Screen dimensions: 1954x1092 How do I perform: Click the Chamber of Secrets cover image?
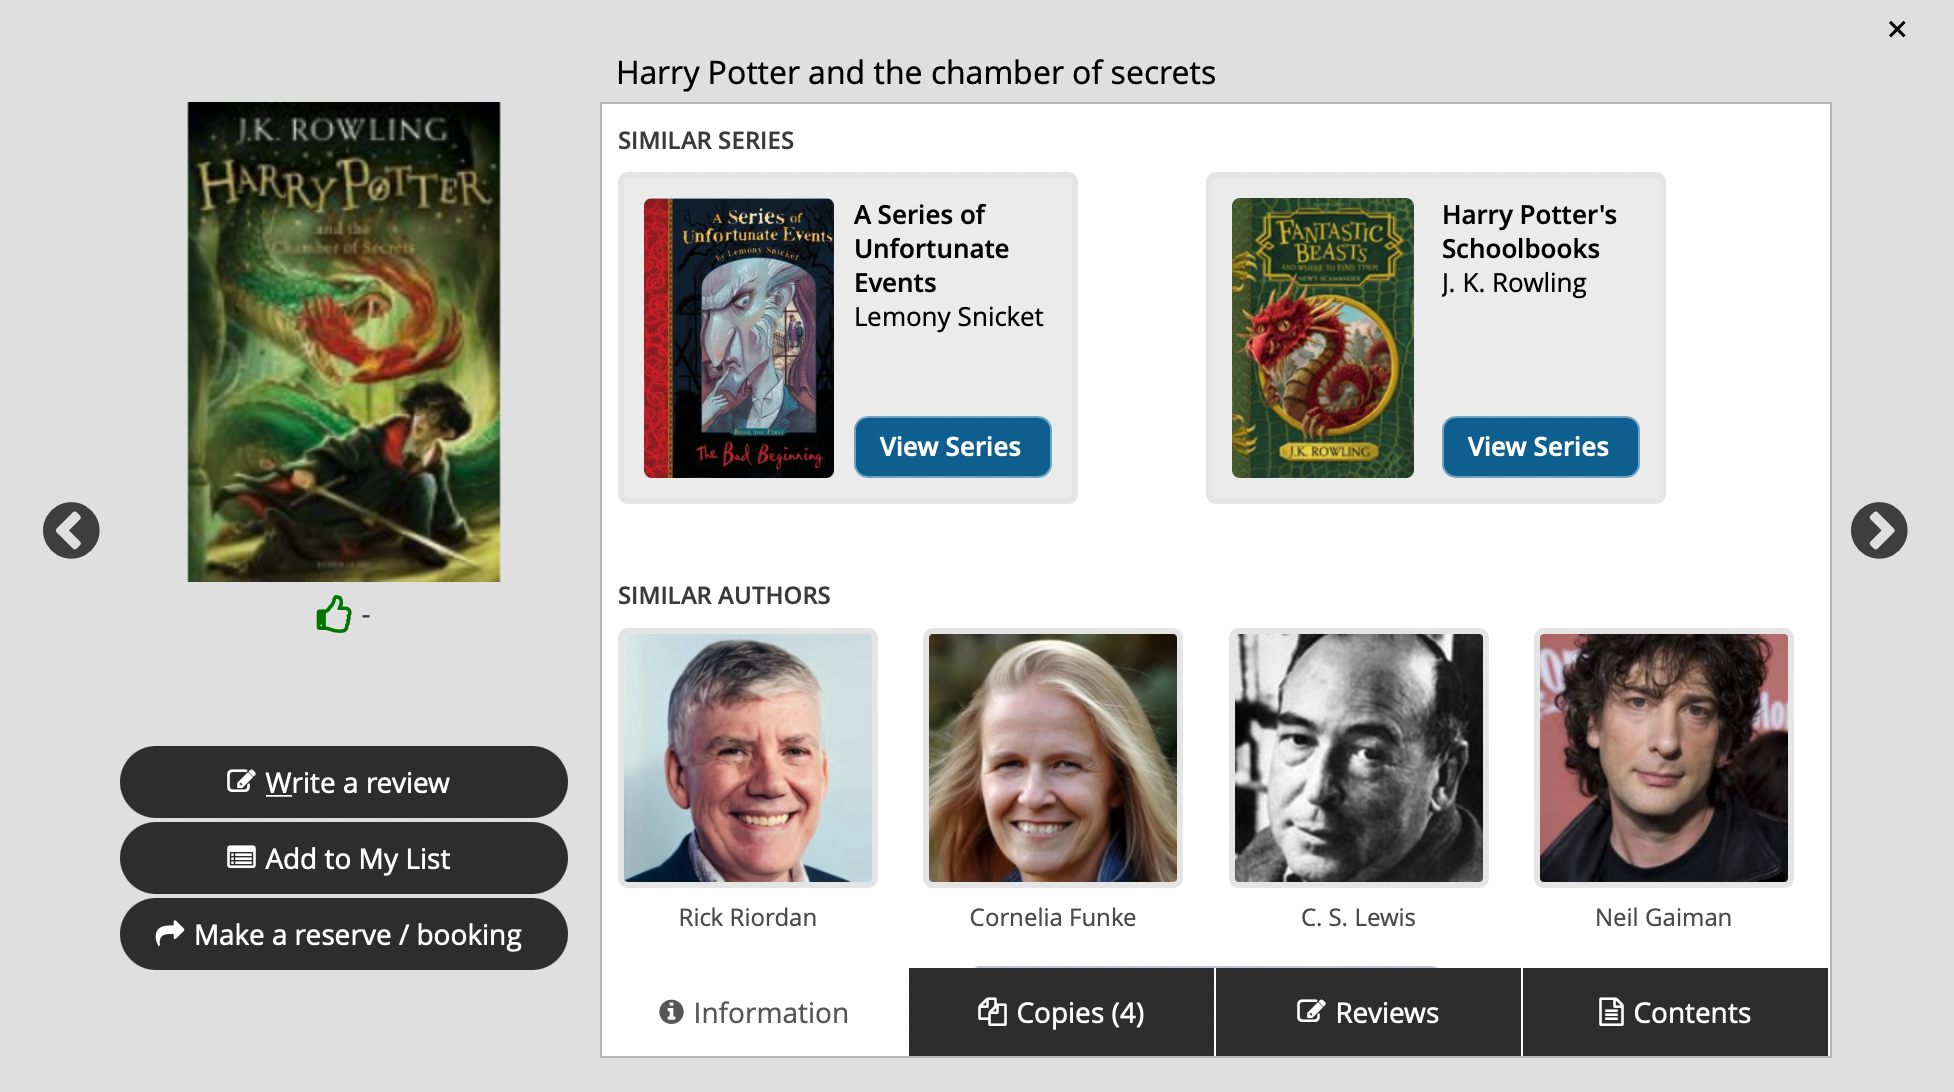(x=344, y=342)
